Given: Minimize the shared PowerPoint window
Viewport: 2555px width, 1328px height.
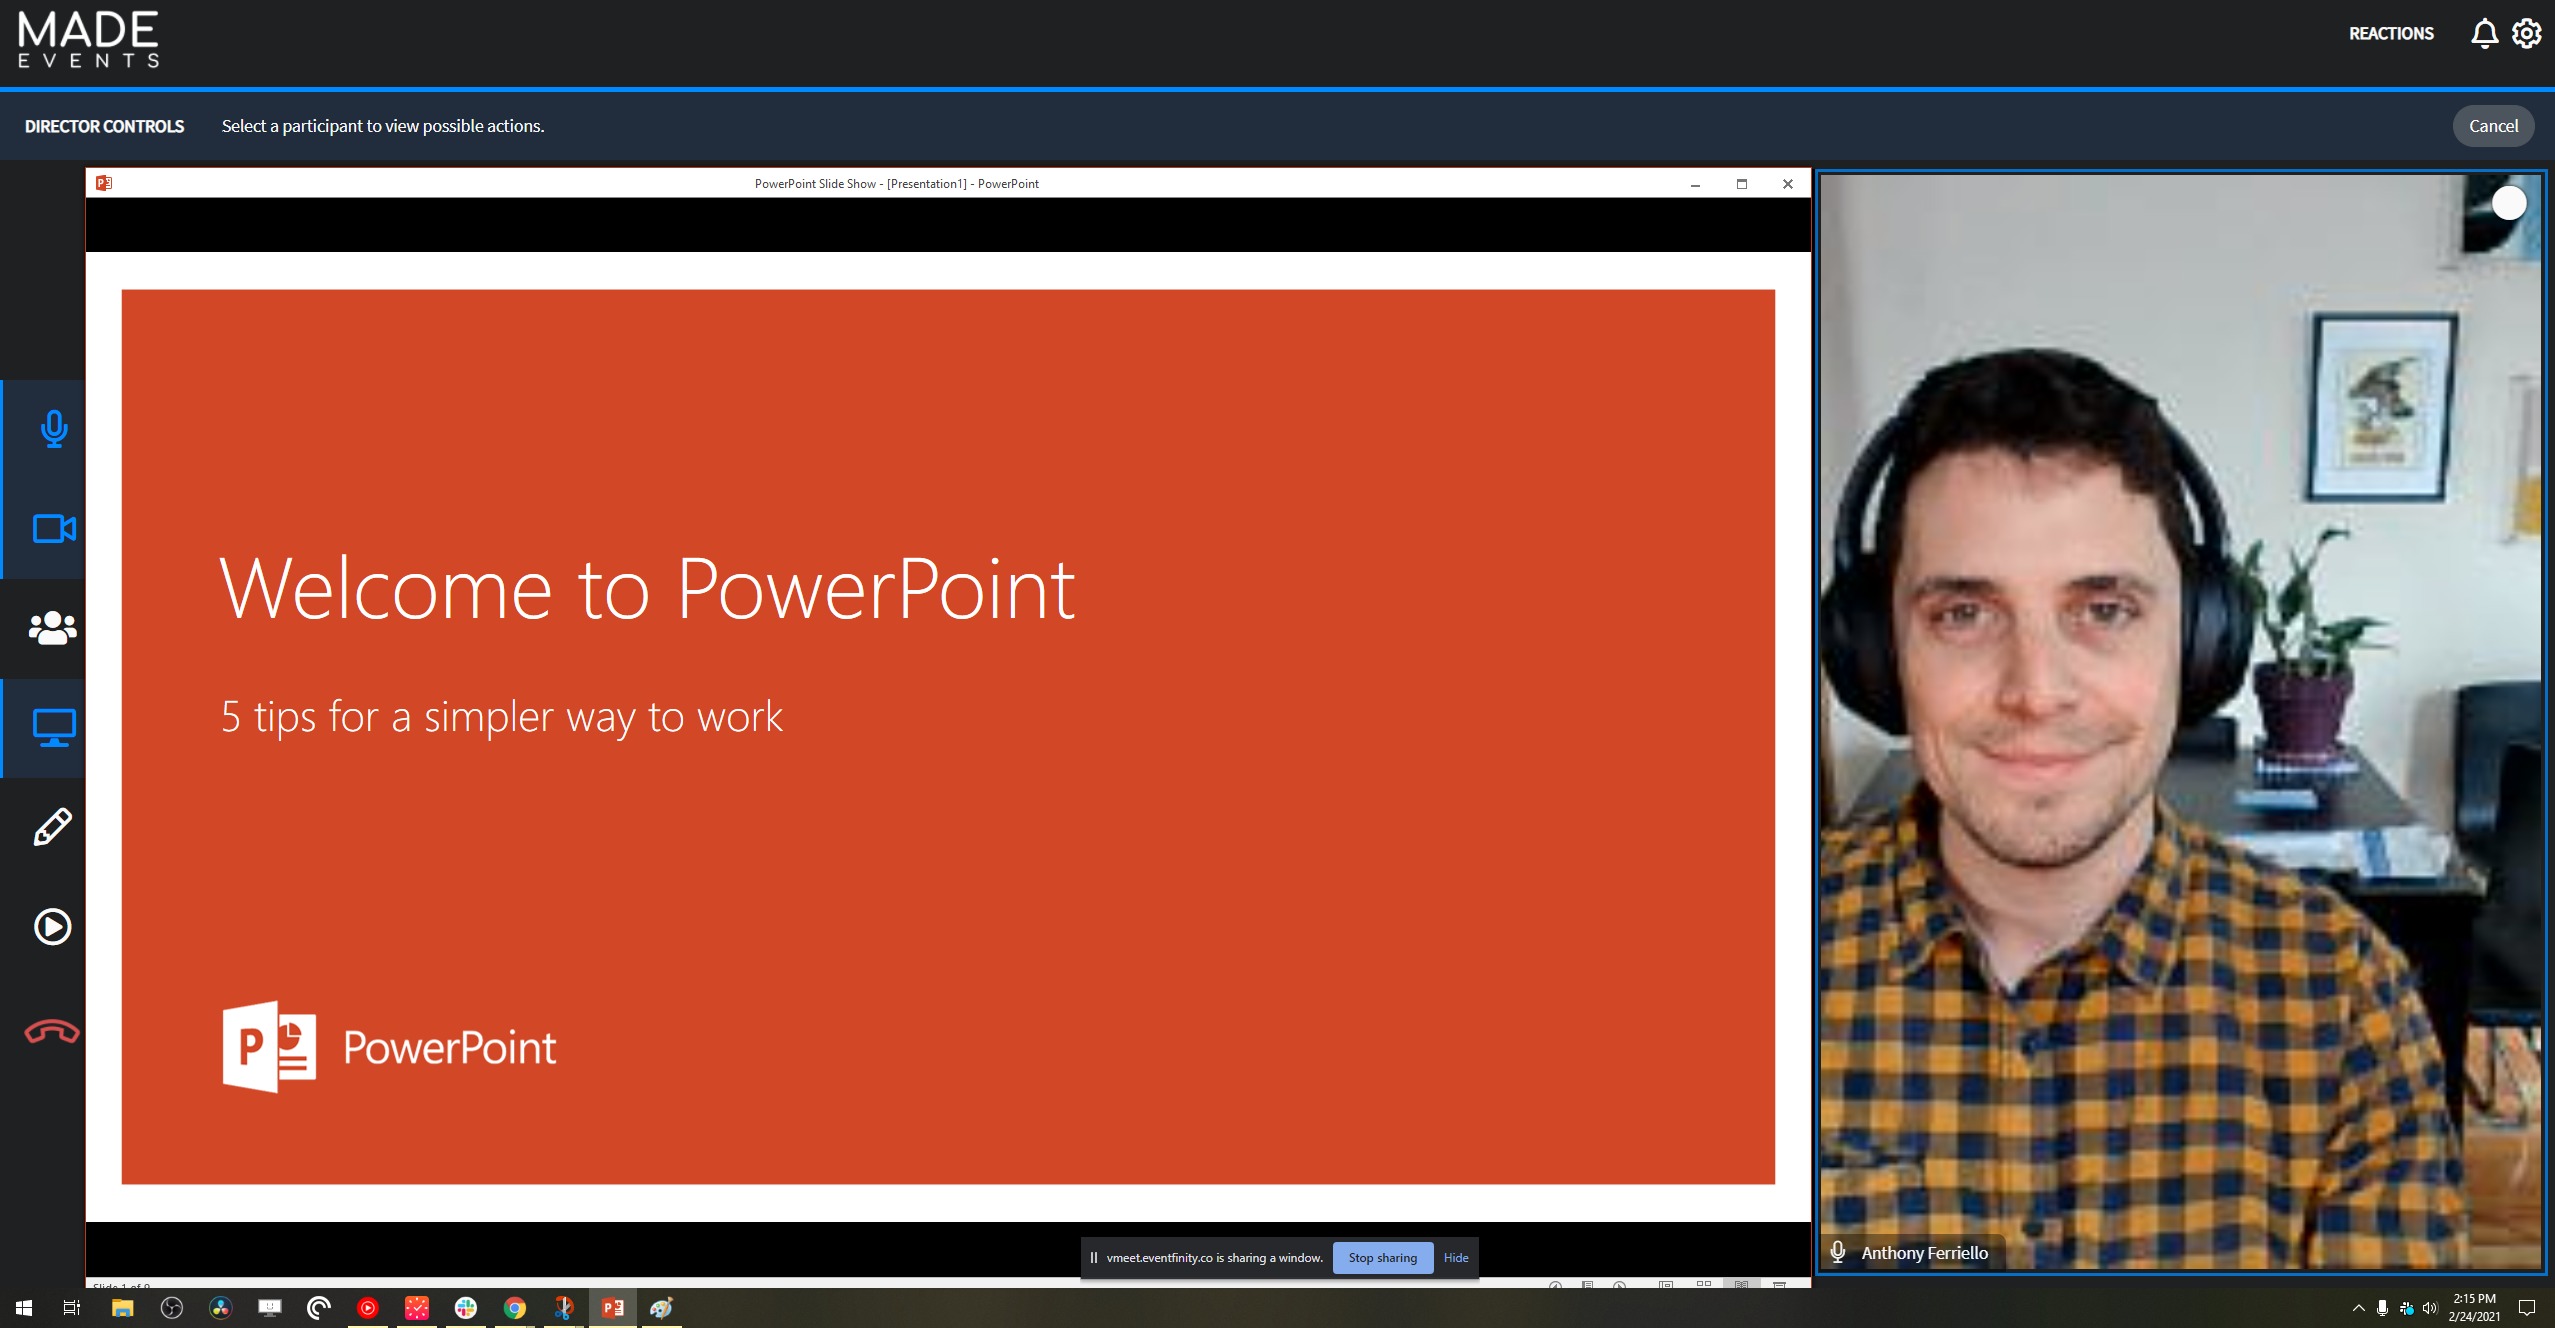Looking at the screenshot, I should [x=1695, y=184].
